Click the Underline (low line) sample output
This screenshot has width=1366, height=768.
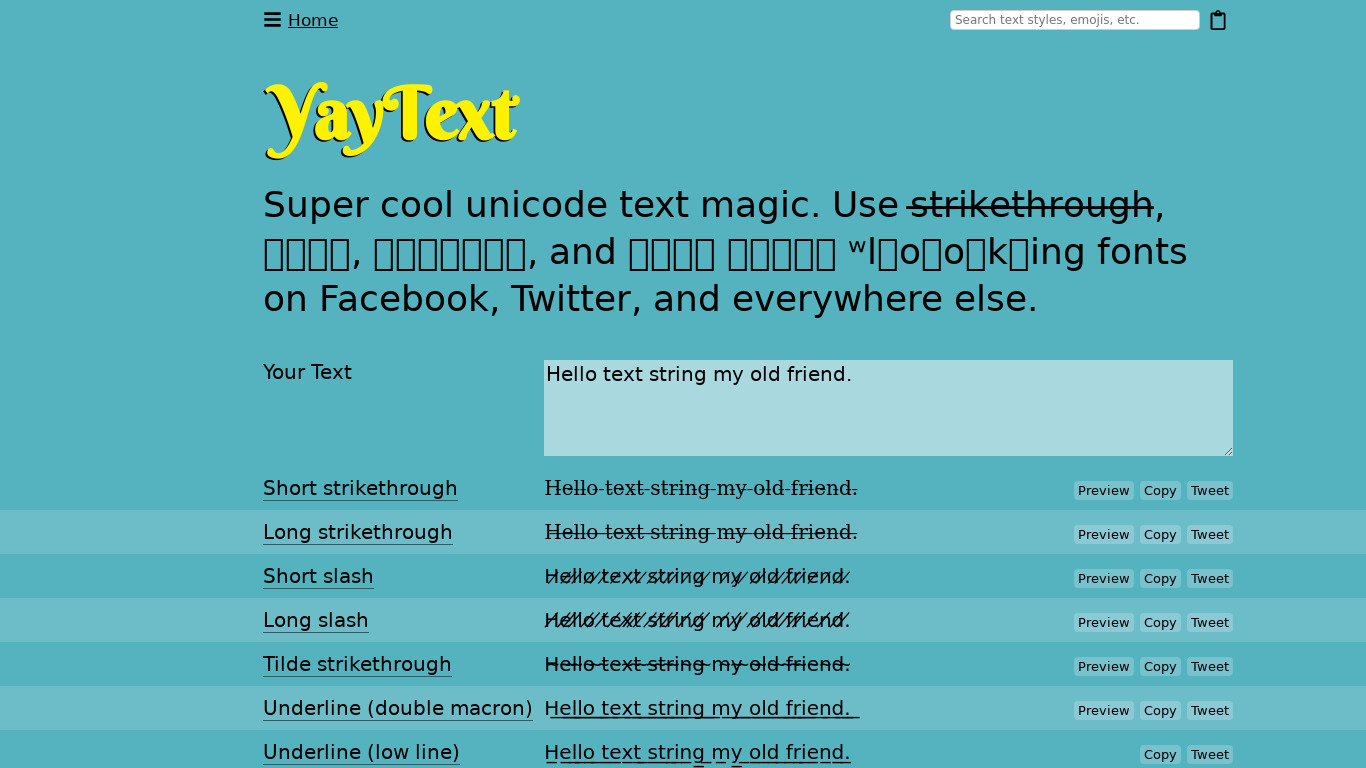698,752
